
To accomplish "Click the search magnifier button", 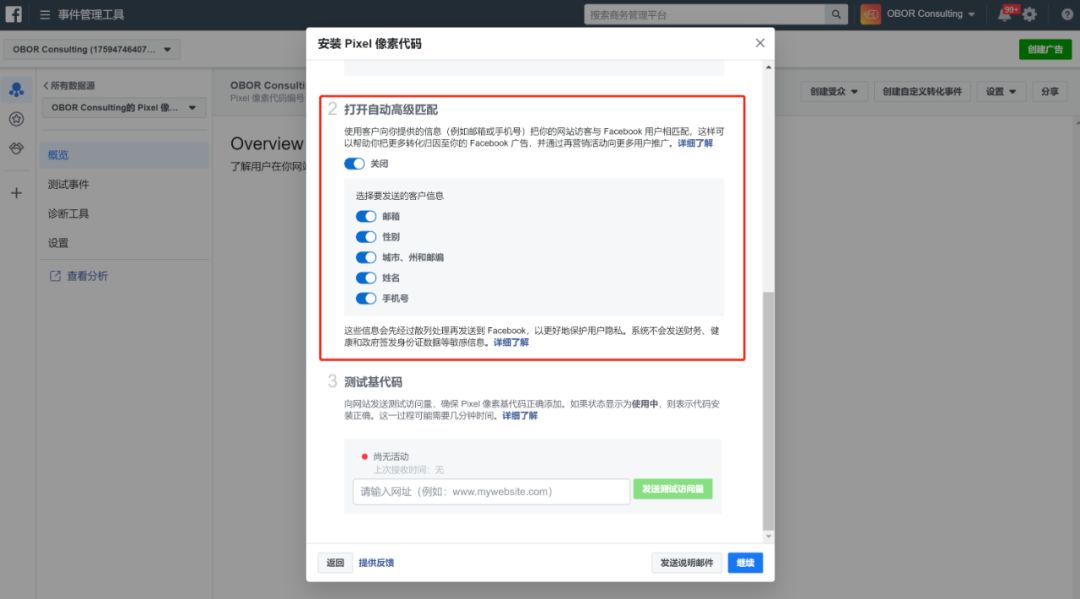I will [835, 14].
